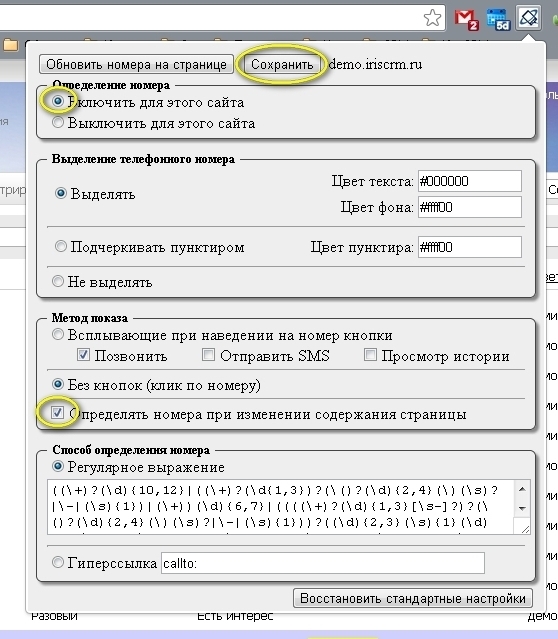Choose 'Подчеркивать пунктиром' option
Image resolution: width=558 pixels, height=639 pixels.
(x=61, y=246)
